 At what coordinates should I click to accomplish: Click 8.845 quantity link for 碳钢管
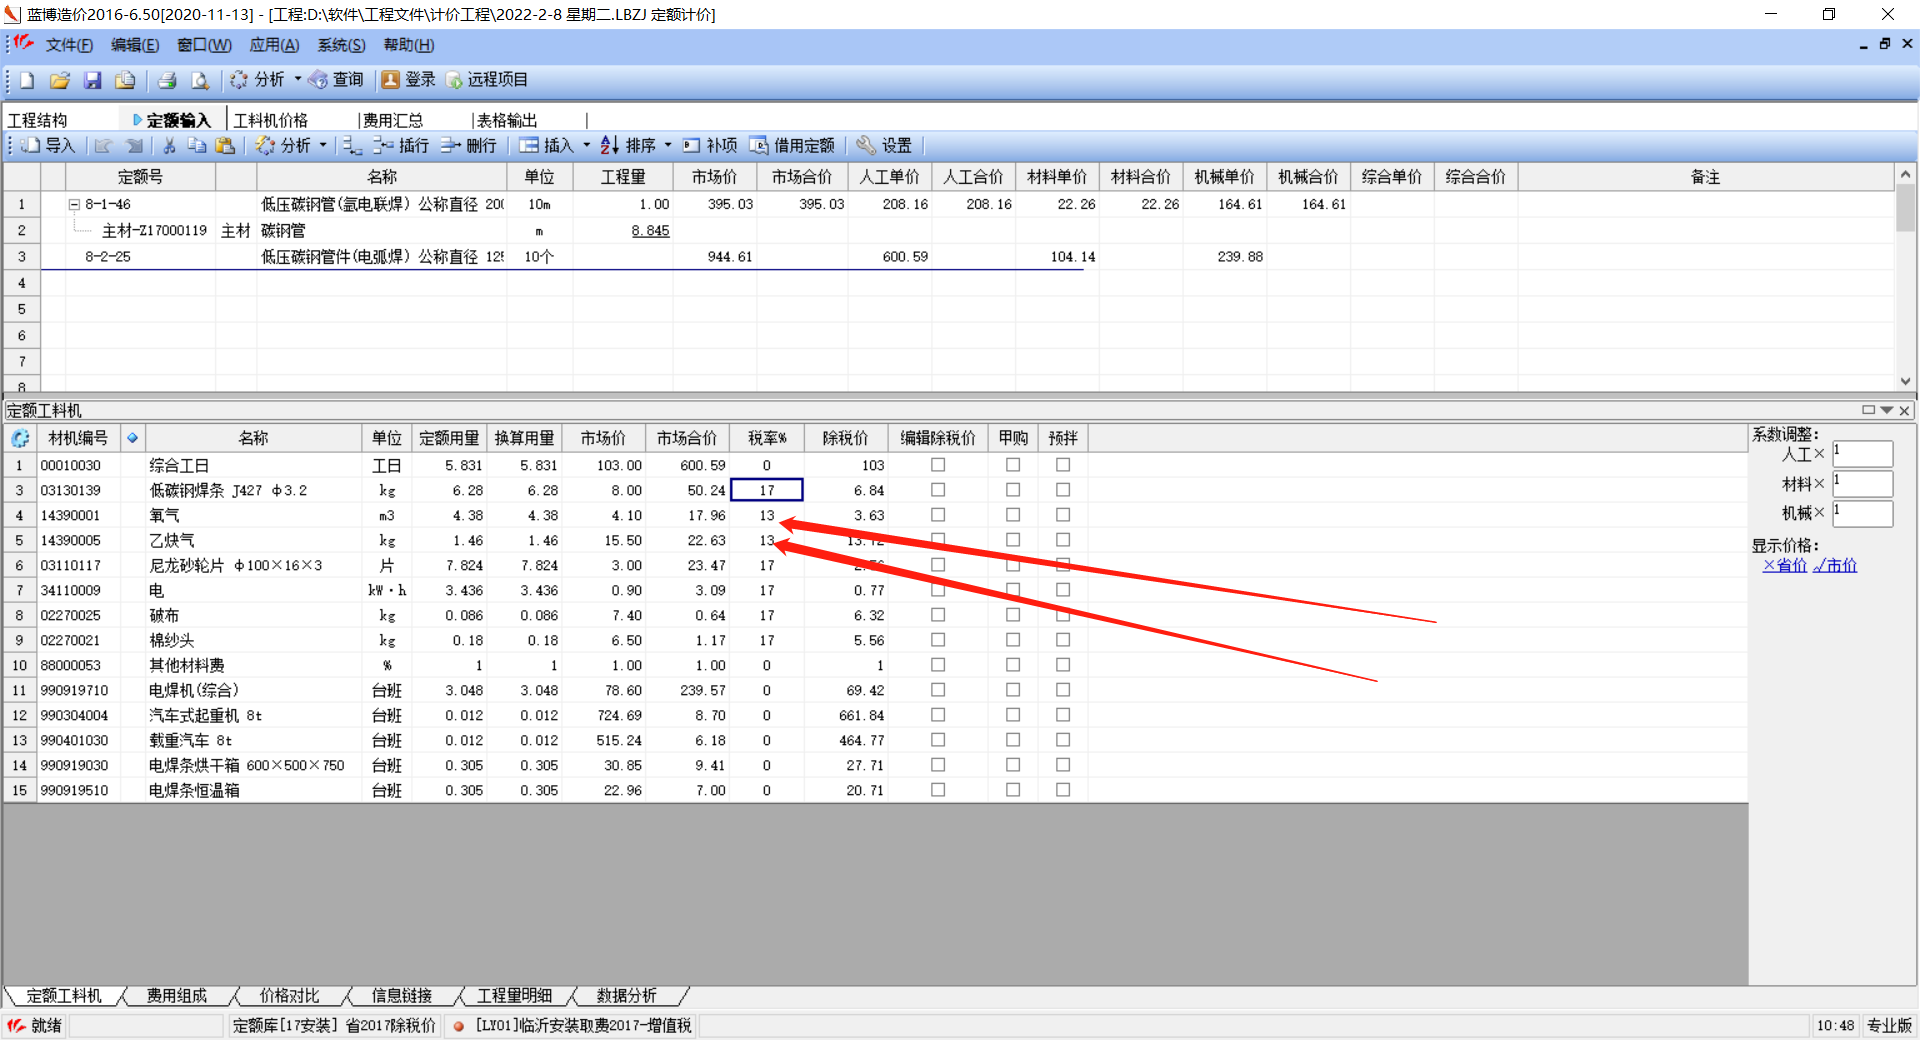(x=651, y=231)
